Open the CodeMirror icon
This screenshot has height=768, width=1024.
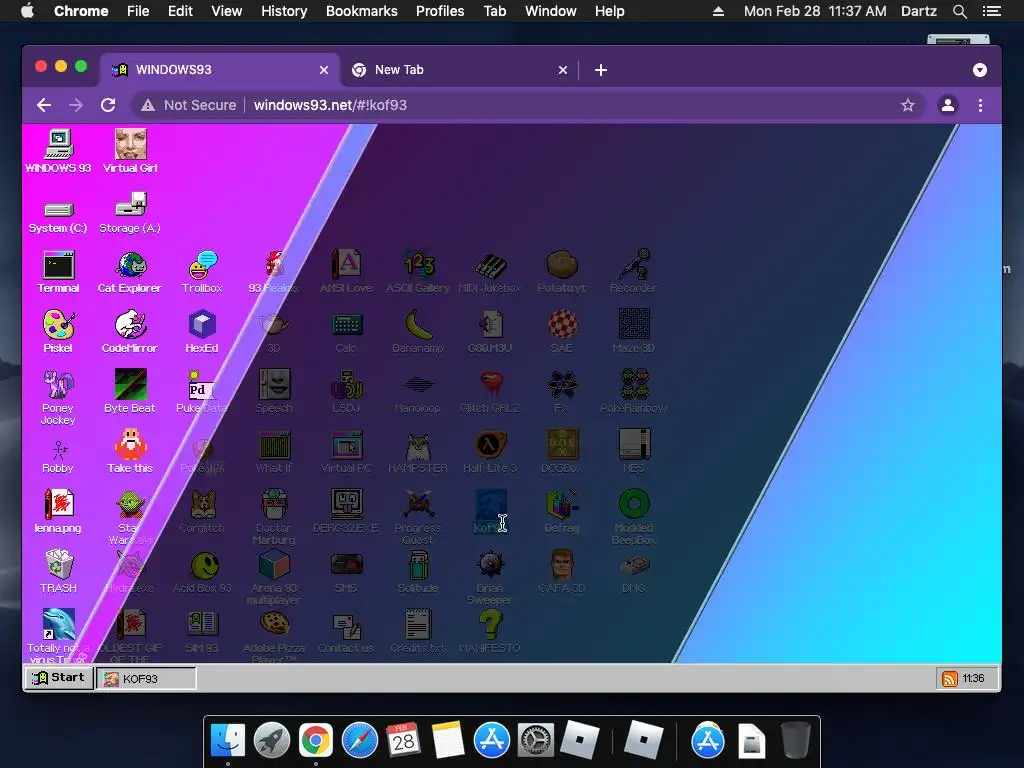tap(130, 332)
